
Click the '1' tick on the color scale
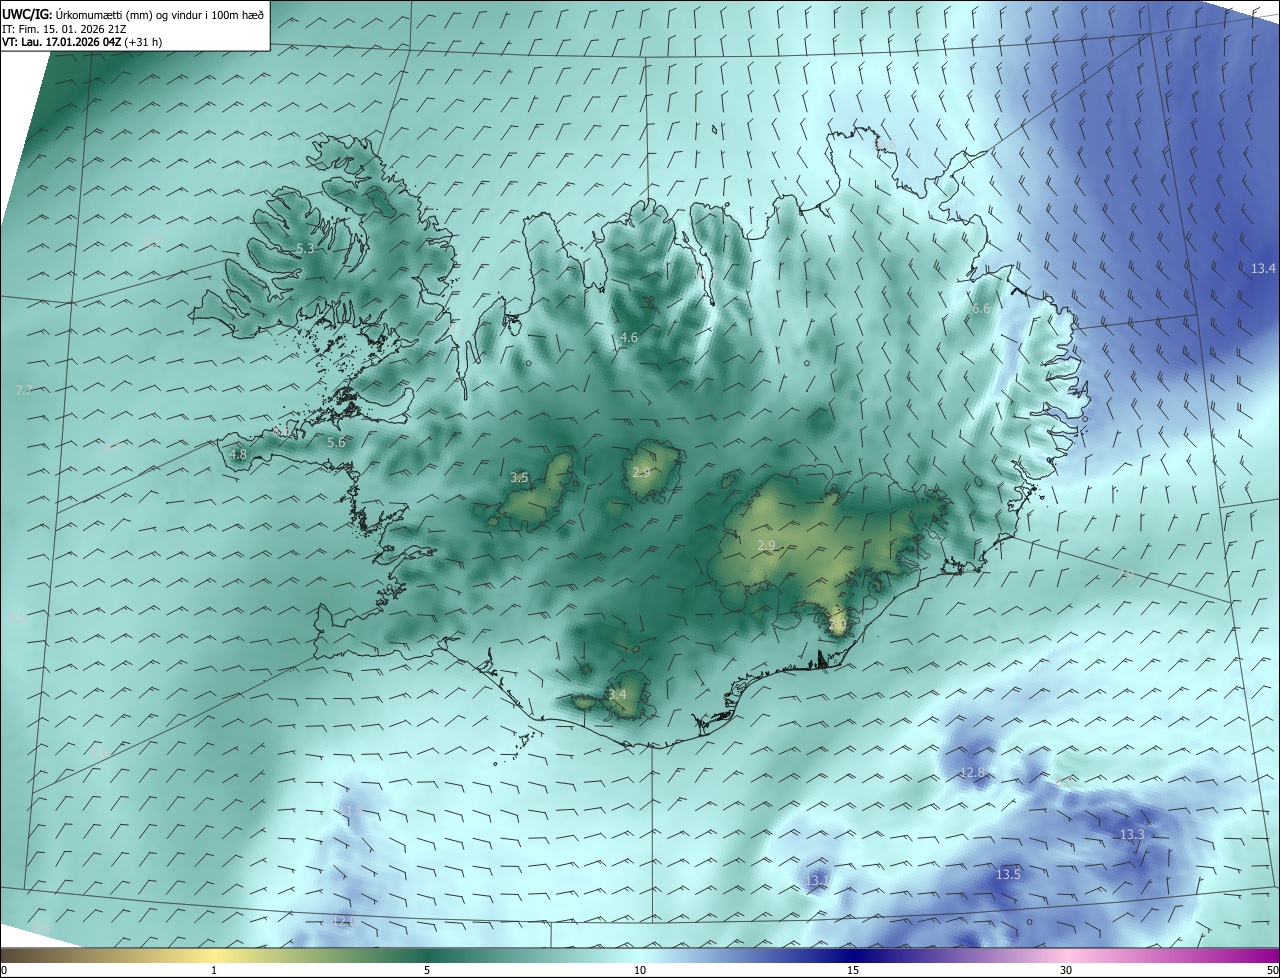coord(214,970)
